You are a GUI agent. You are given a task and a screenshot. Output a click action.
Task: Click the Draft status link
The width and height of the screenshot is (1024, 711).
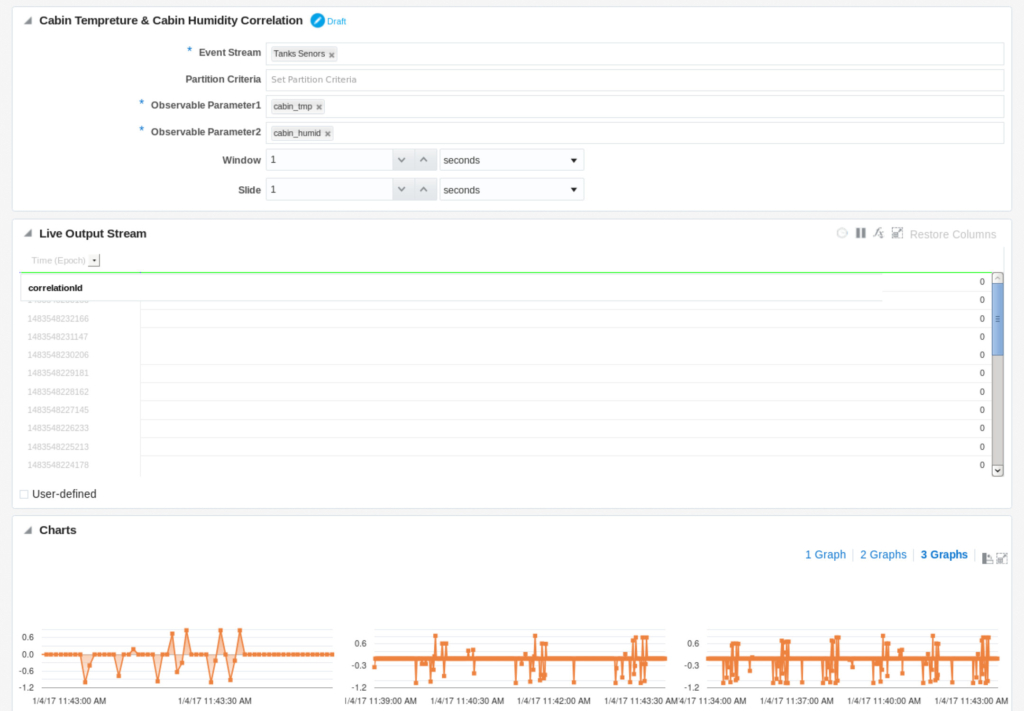point(336,22)
